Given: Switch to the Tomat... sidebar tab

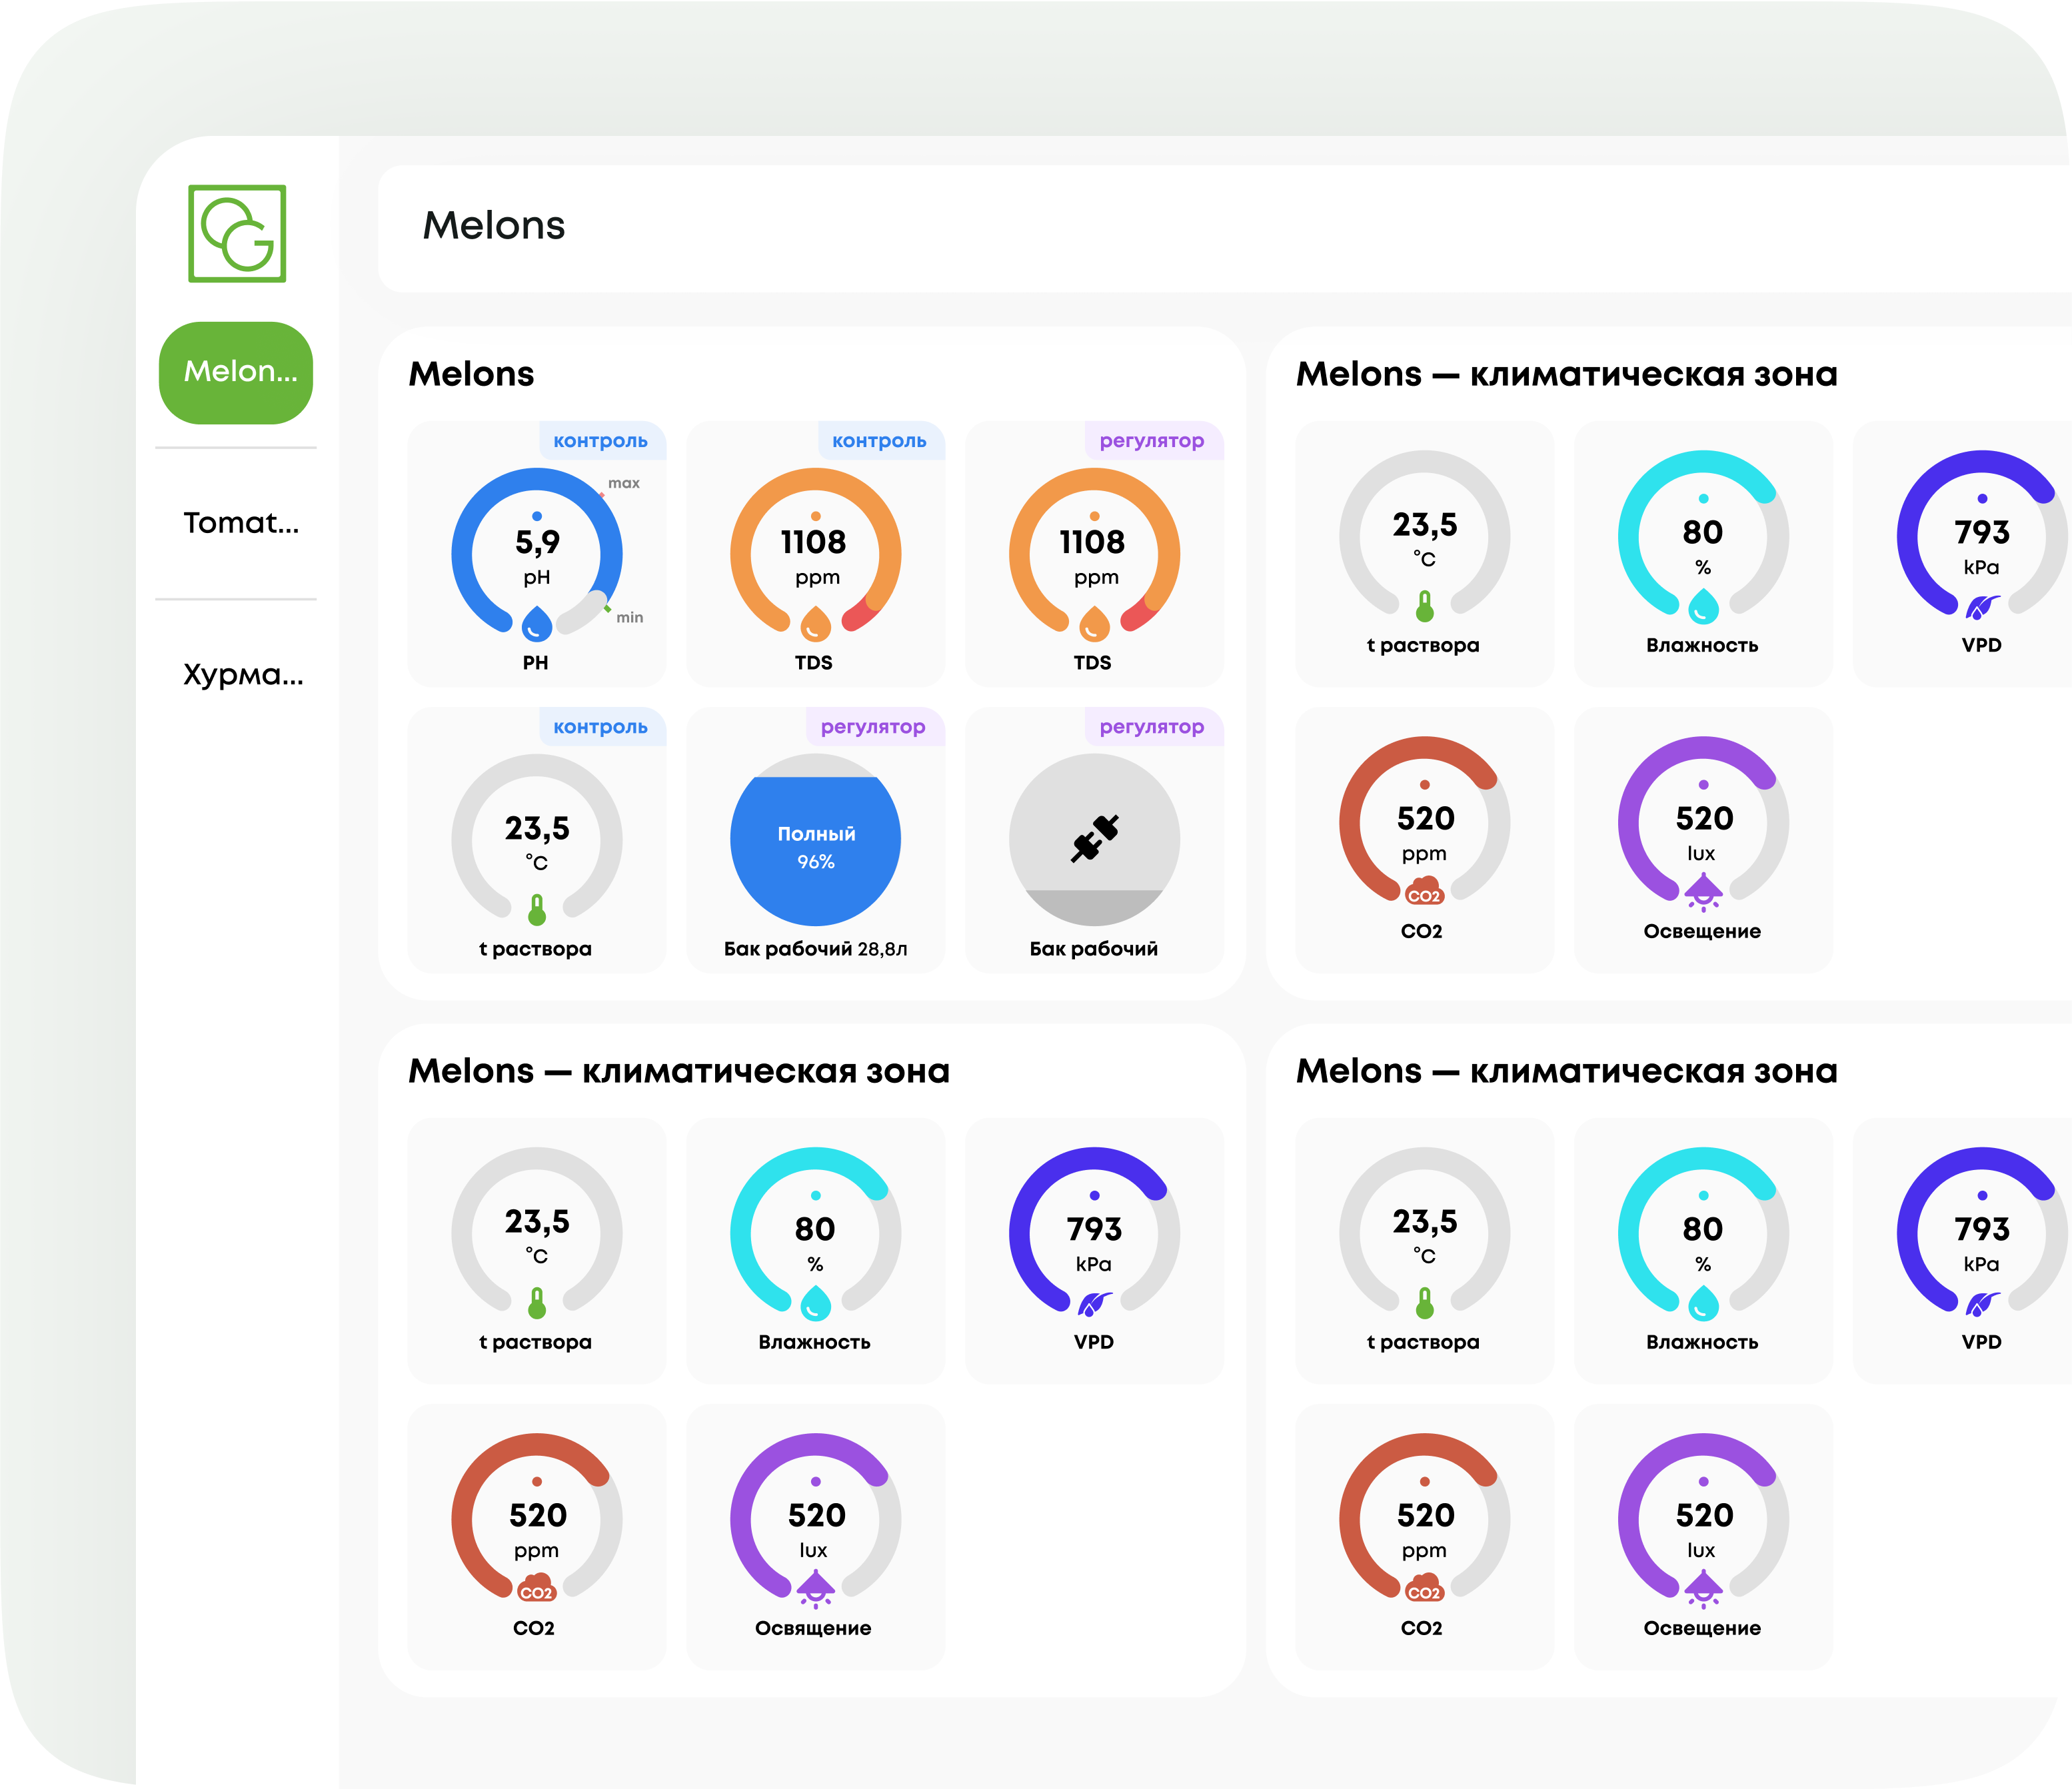Looking at the screenshot, I should coord(240,523).
